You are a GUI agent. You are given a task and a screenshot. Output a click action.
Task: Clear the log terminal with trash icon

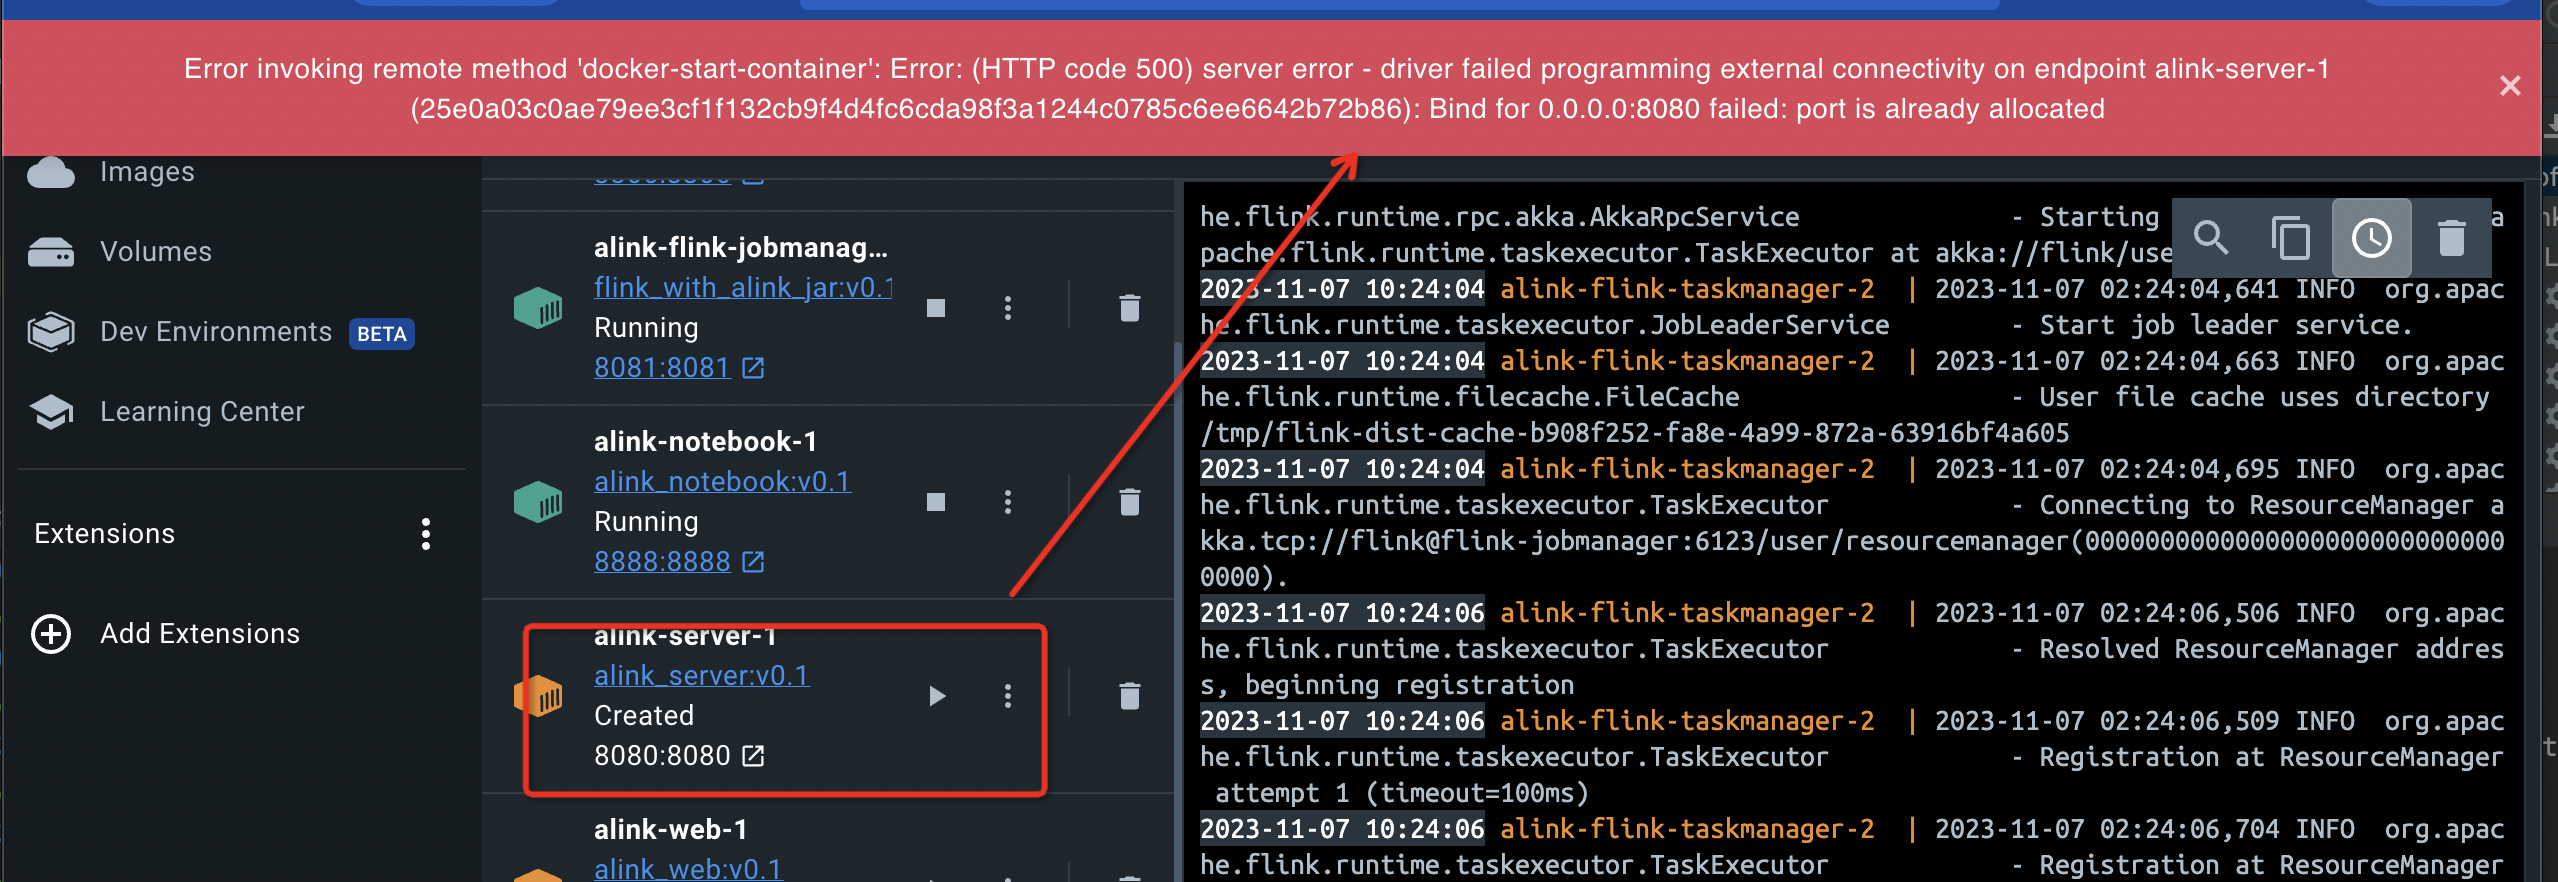coord(2452,238)
